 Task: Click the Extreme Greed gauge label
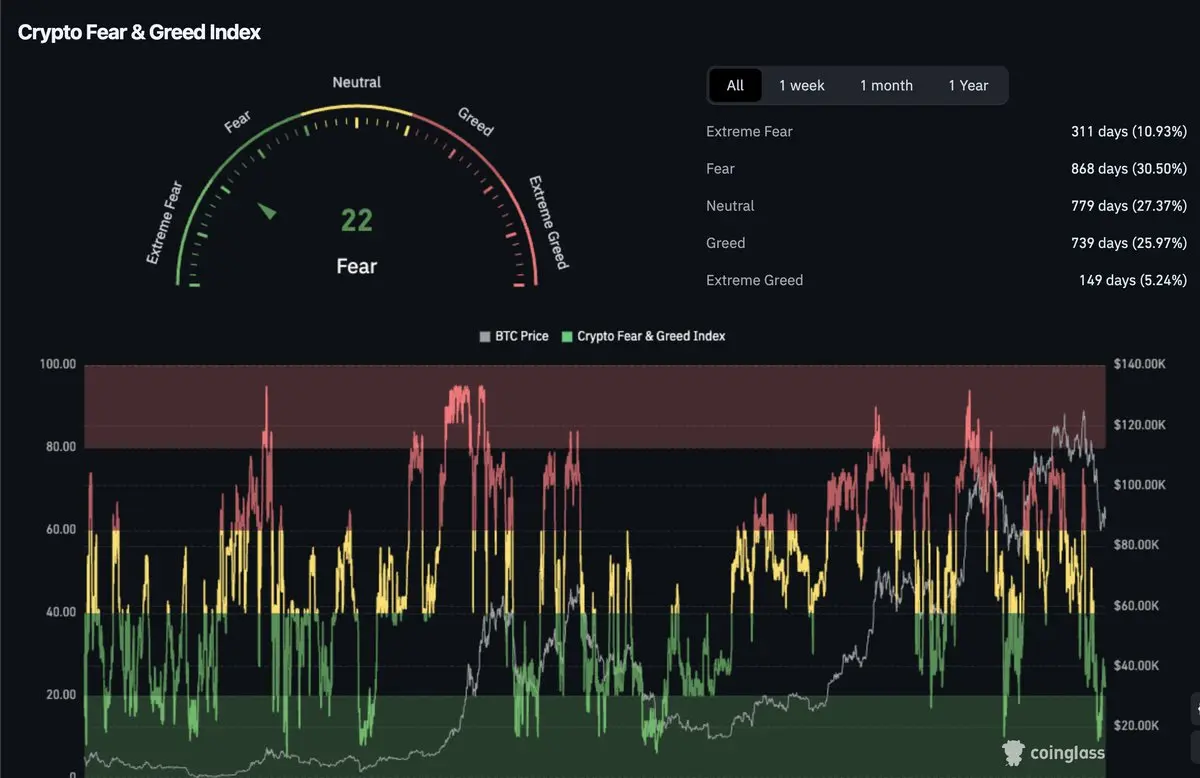[x=548, y=223]
